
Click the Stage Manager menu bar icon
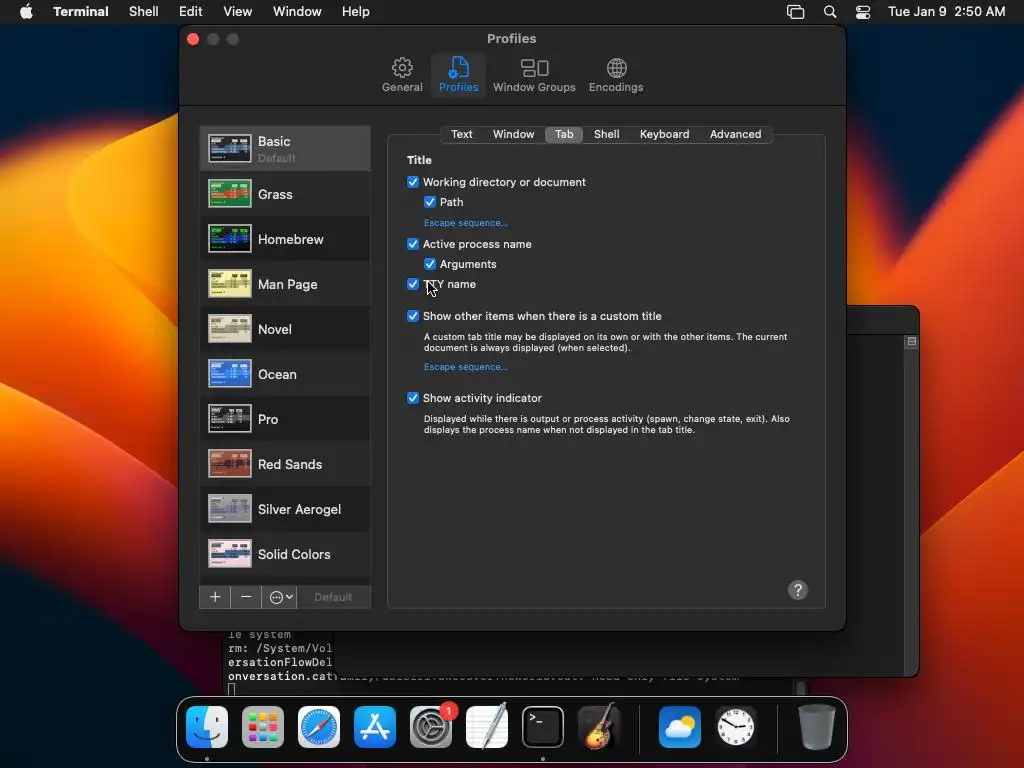[x=795, y=12]
